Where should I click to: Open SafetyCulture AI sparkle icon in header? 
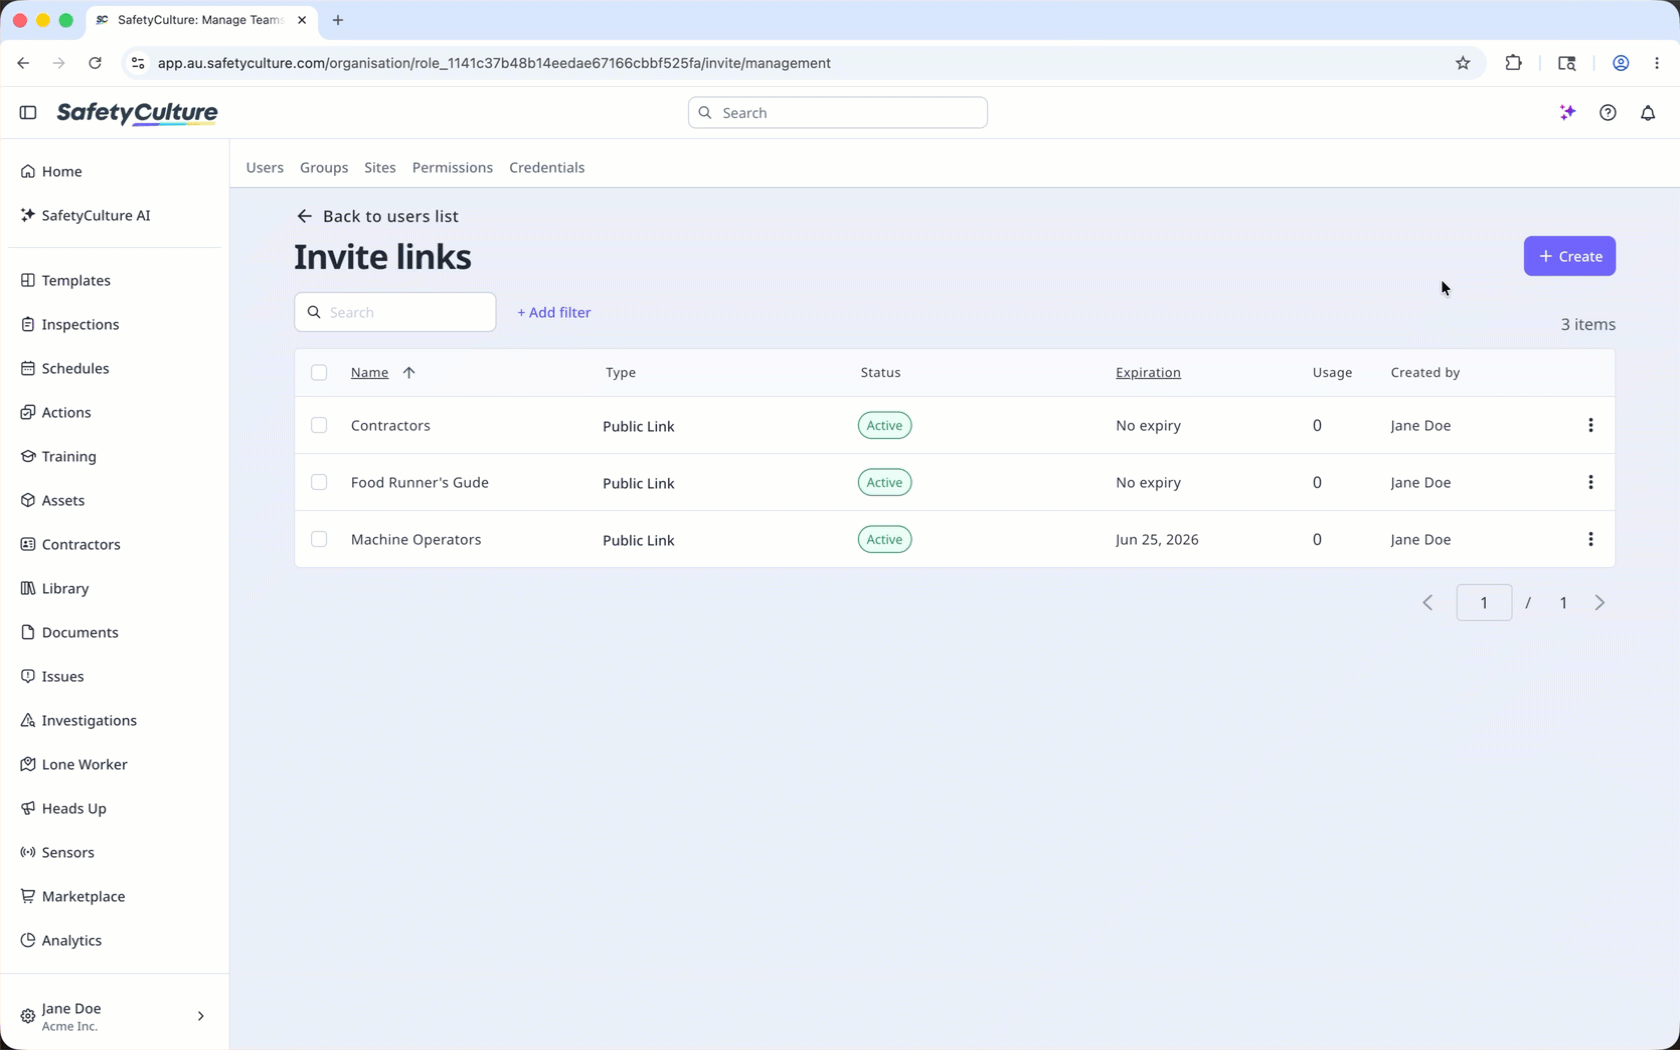click(1568, 113)
